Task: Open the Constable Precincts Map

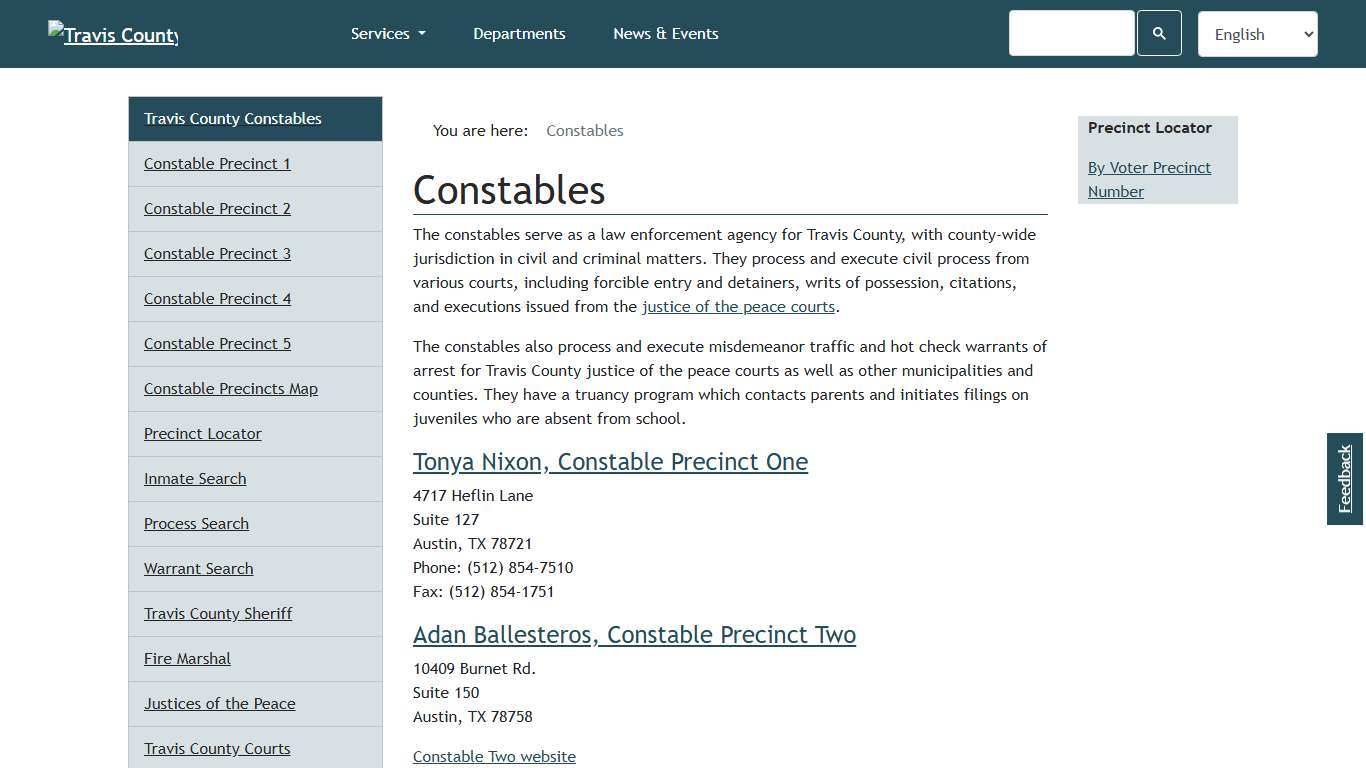Action: 231,388
